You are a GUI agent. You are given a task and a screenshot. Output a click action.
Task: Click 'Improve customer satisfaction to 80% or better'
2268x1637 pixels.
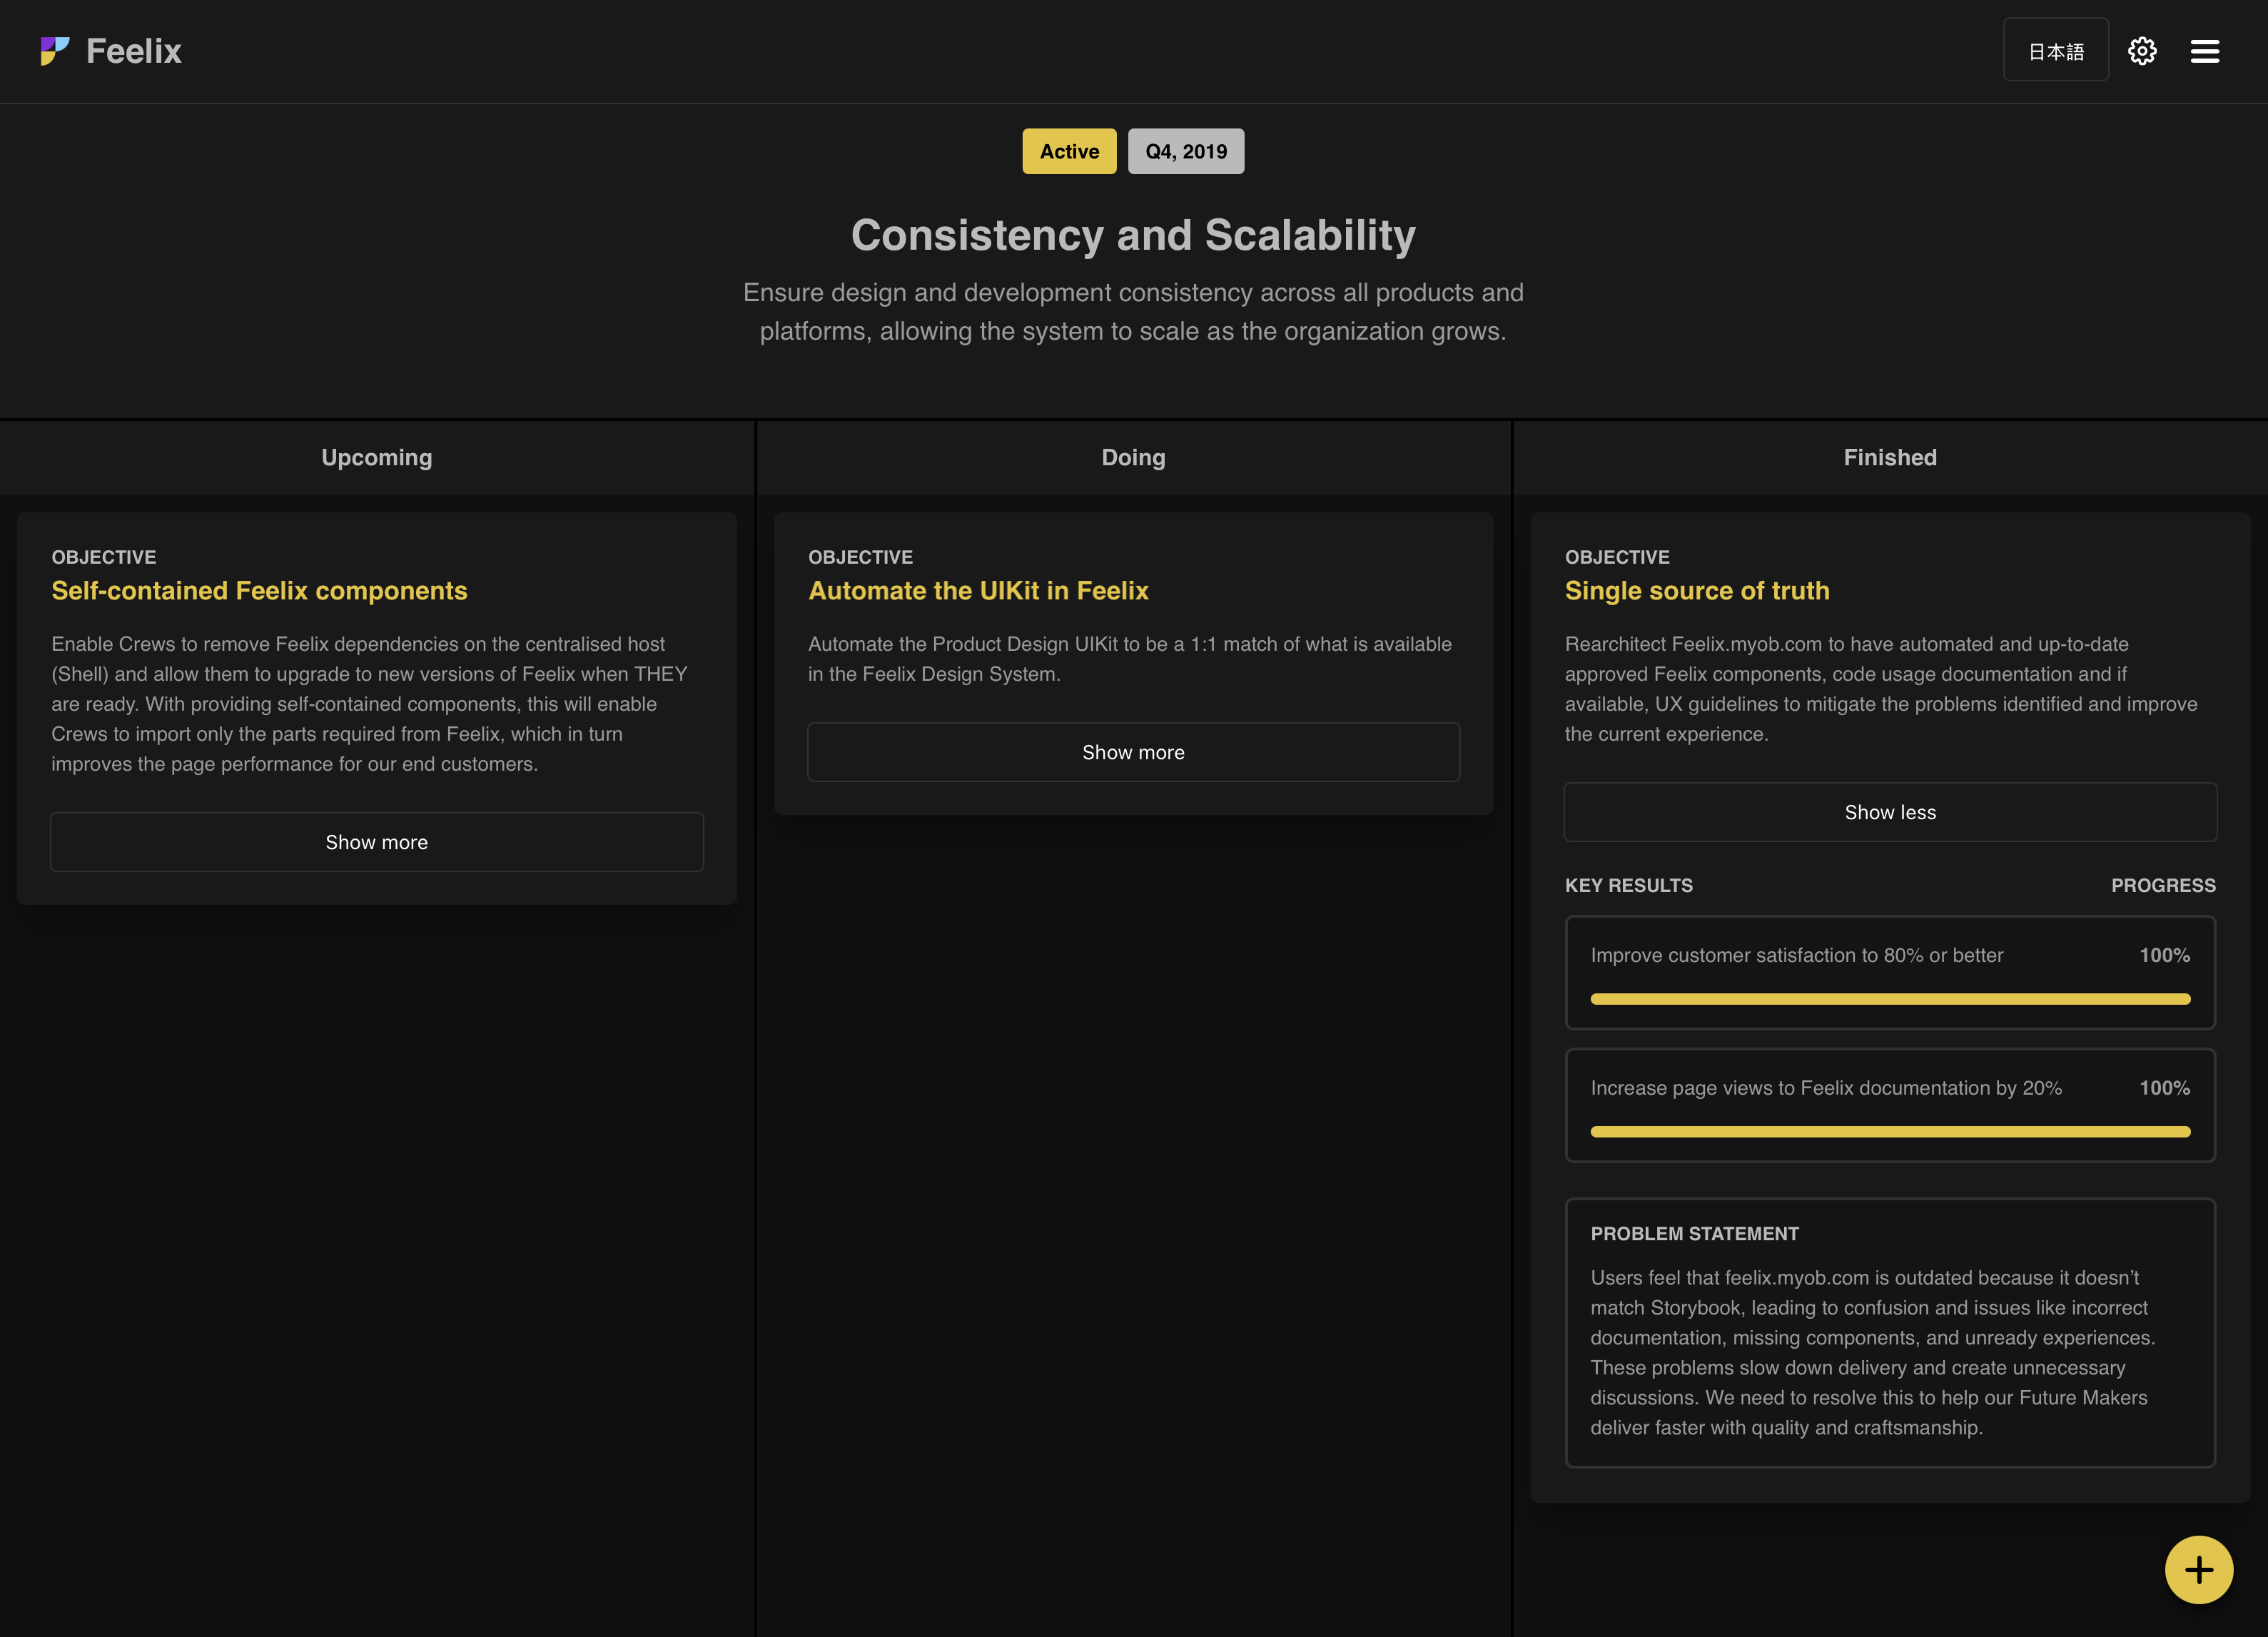(1797, 955)
